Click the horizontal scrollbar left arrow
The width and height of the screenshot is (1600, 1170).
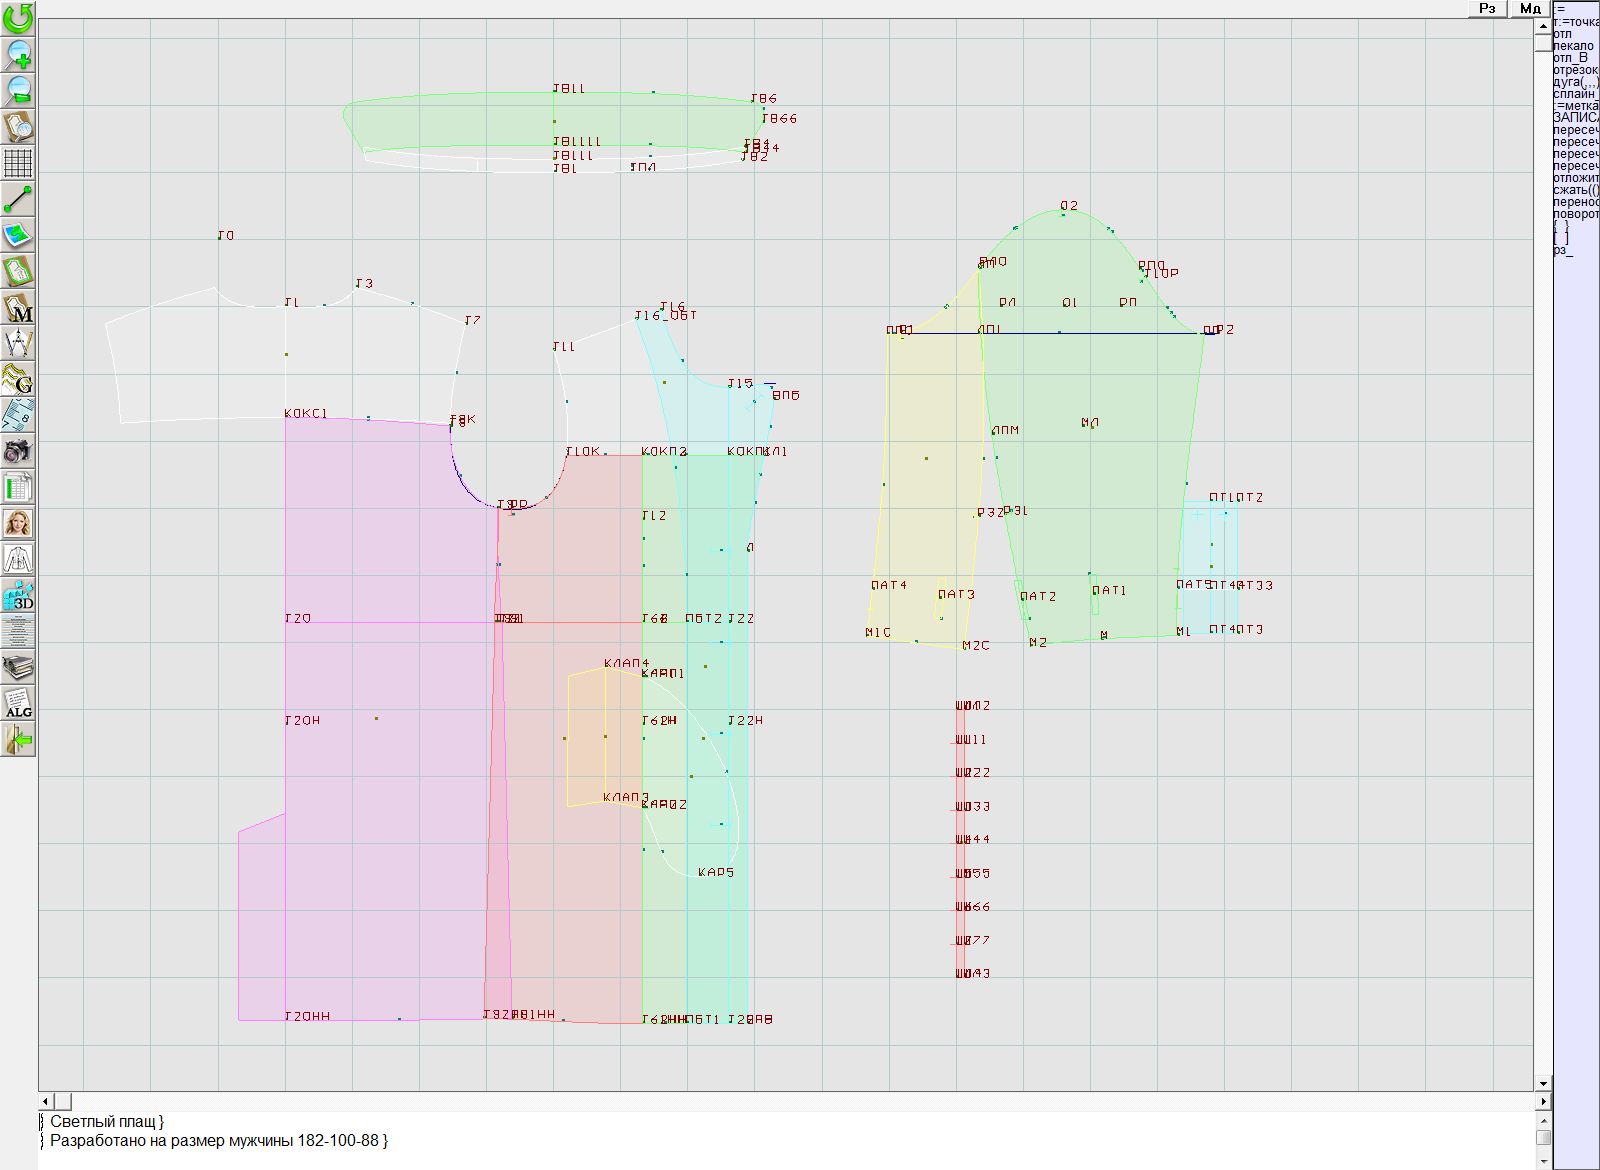point(46,1101)
